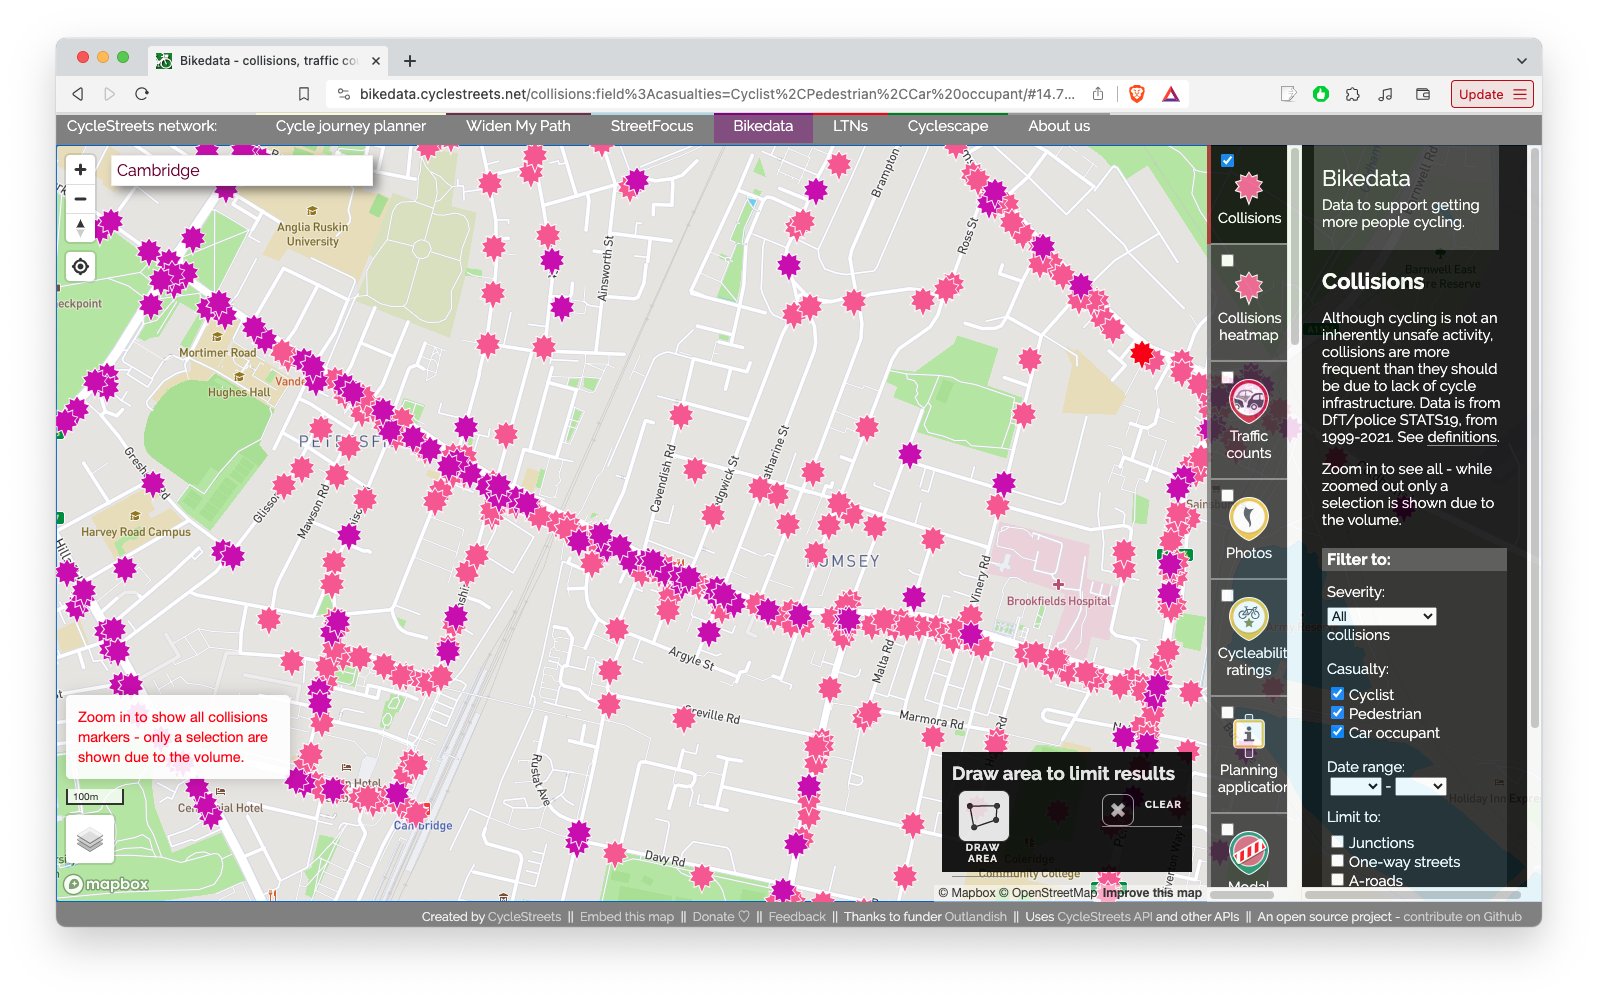
Task: Enable the Cycleability ratings layer checkbox
Action: point(1227,595)
